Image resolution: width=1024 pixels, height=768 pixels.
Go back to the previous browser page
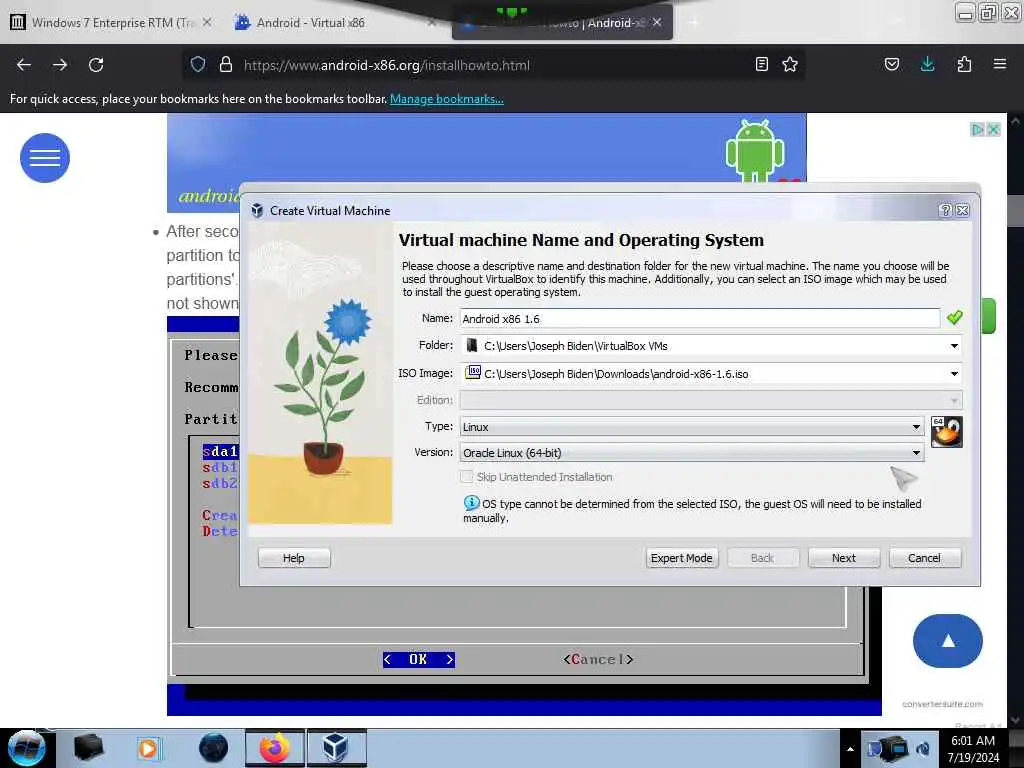point(24,65)
